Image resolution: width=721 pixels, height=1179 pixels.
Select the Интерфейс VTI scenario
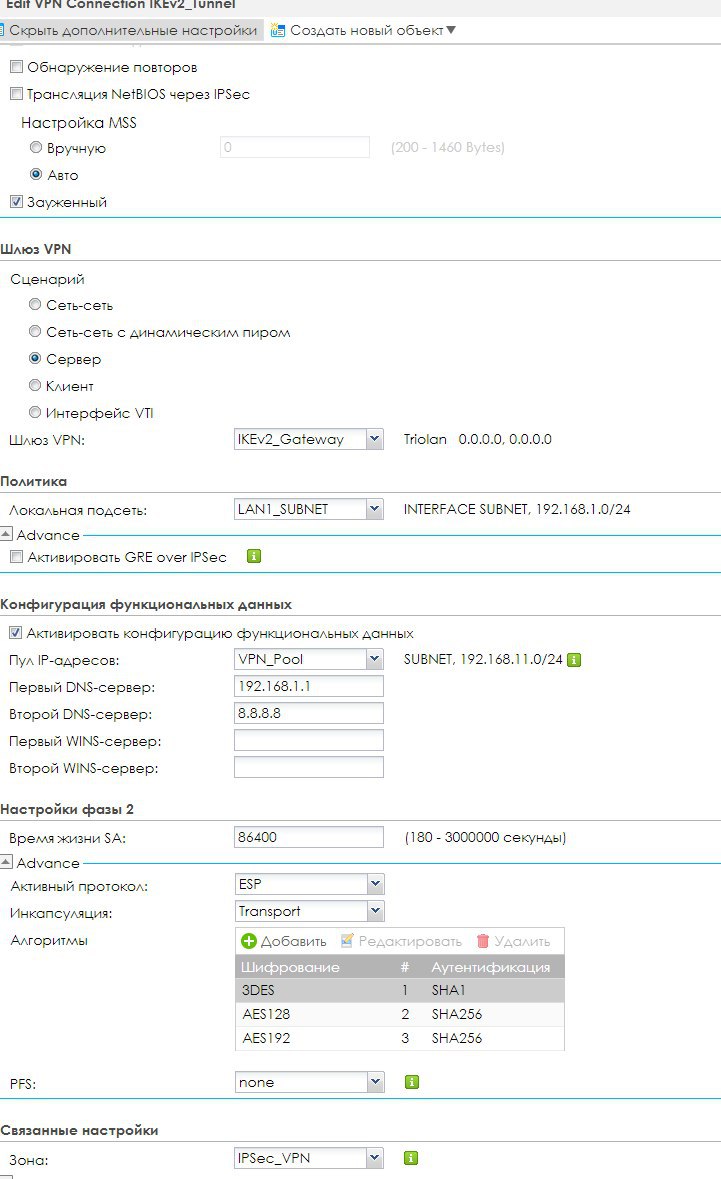[x=35, y=412]
